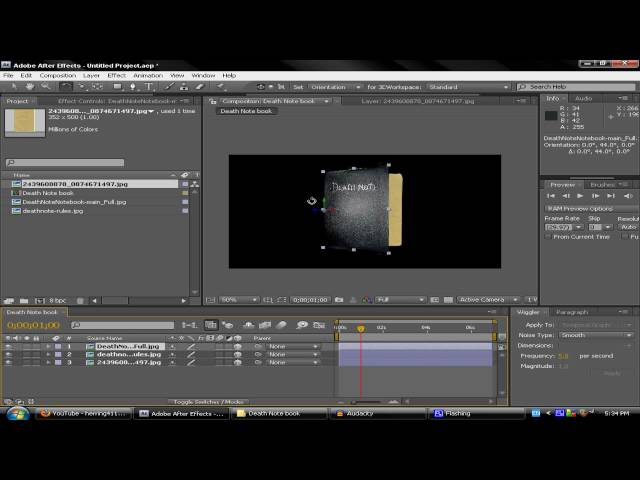This screenshot has width=640, height=480.
Task: Toggle the audio mute button in Preview panel
Action: (628, 196)
